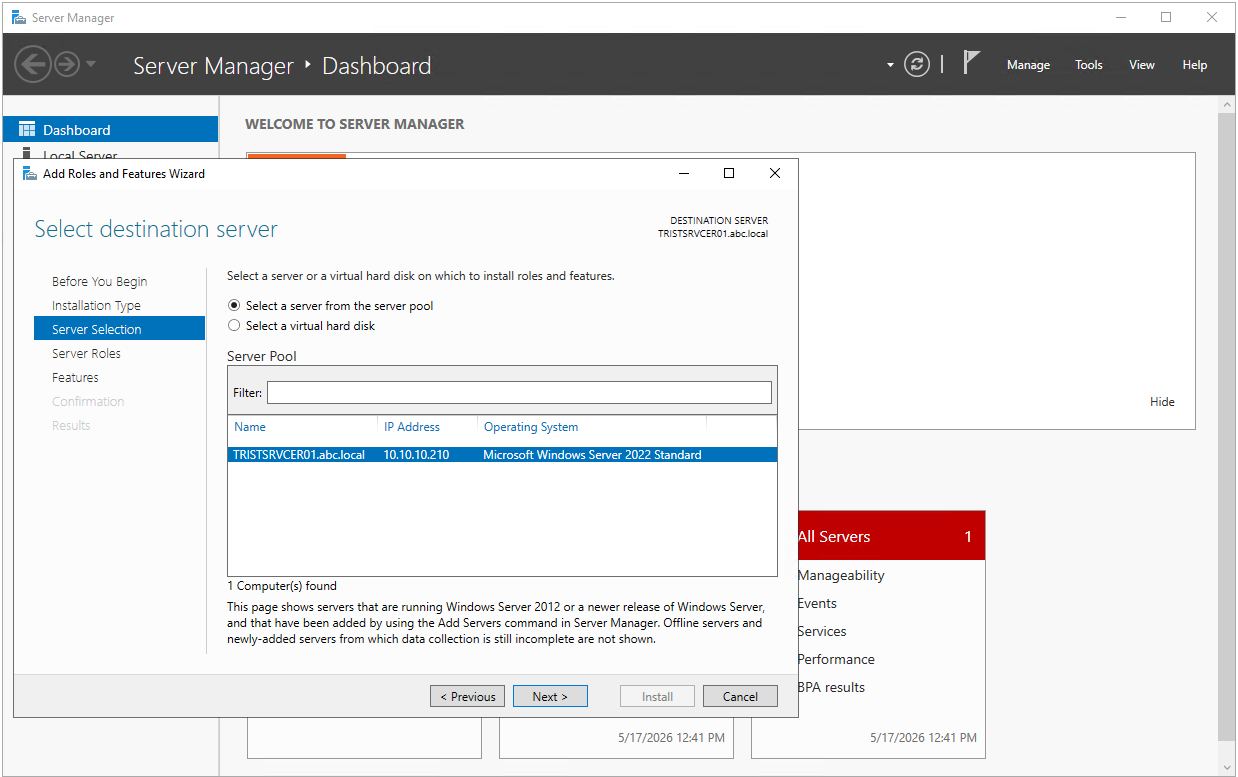Open dropdown arrow left of Refresh icon
The image size is (1238, 777).
tap(890, 66)
